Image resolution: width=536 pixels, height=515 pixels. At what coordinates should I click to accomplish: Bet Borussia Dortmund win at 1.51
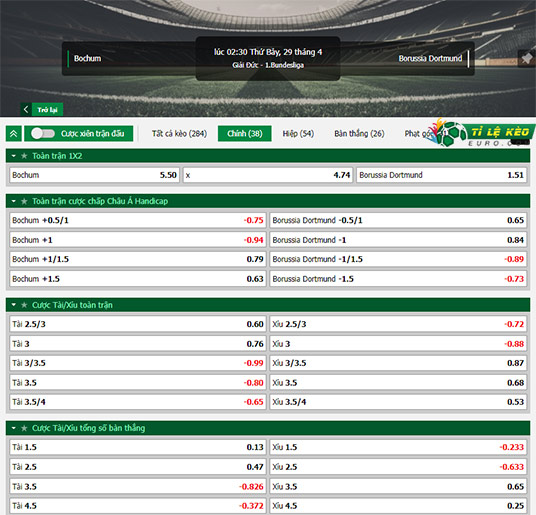[441, 175]
